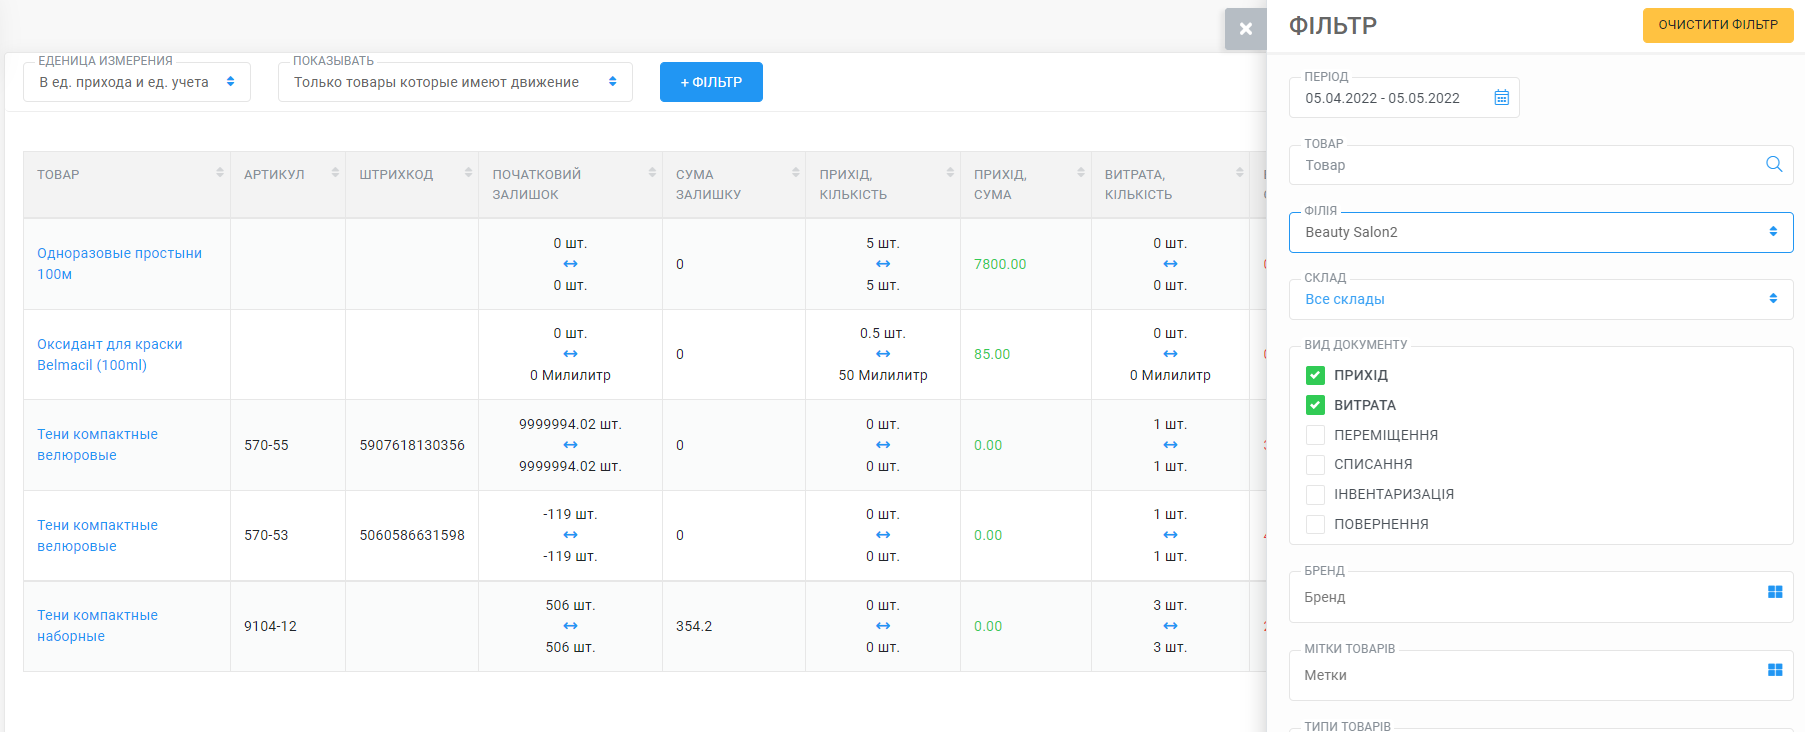Viewport: 1805px width, 732px height.
Task: Open the brand picker grid icon
Action: tap(1775, 592)
